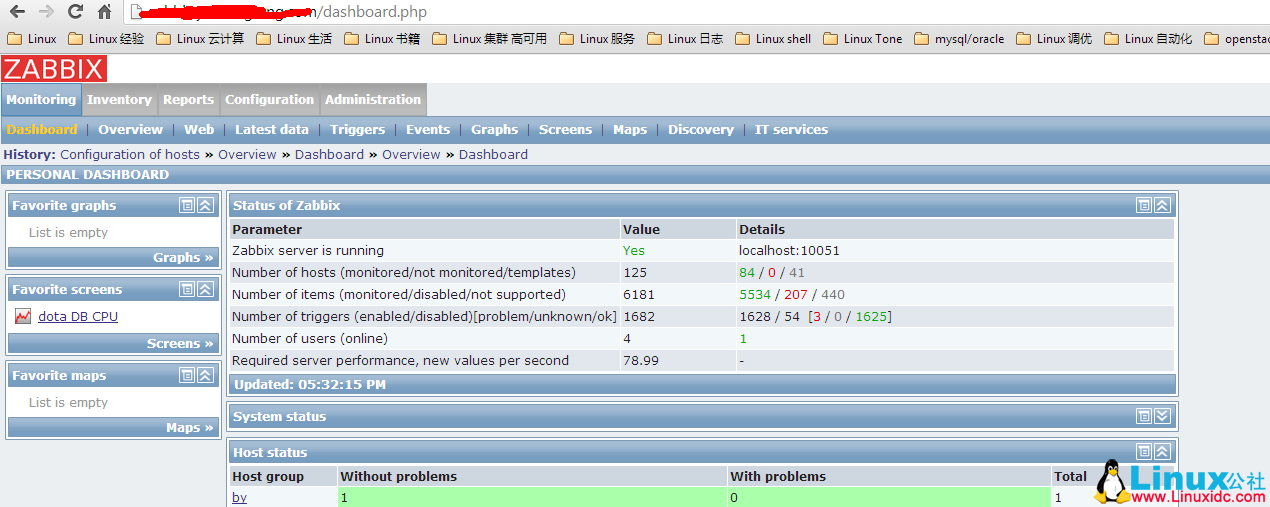Click the last Dashboard history link
The width and height of the screenshot is (1270, 507).
493,154
